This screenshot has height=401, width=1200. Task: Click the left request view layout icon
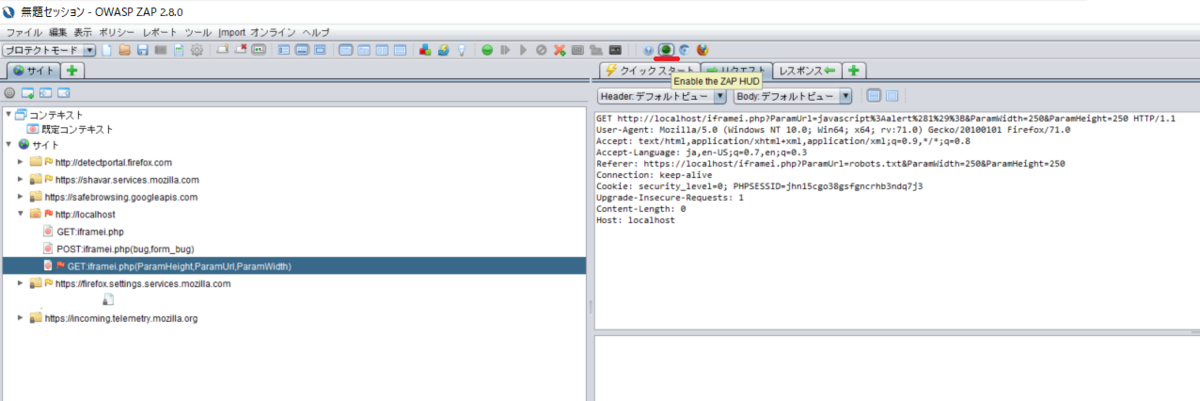point(873,96)
